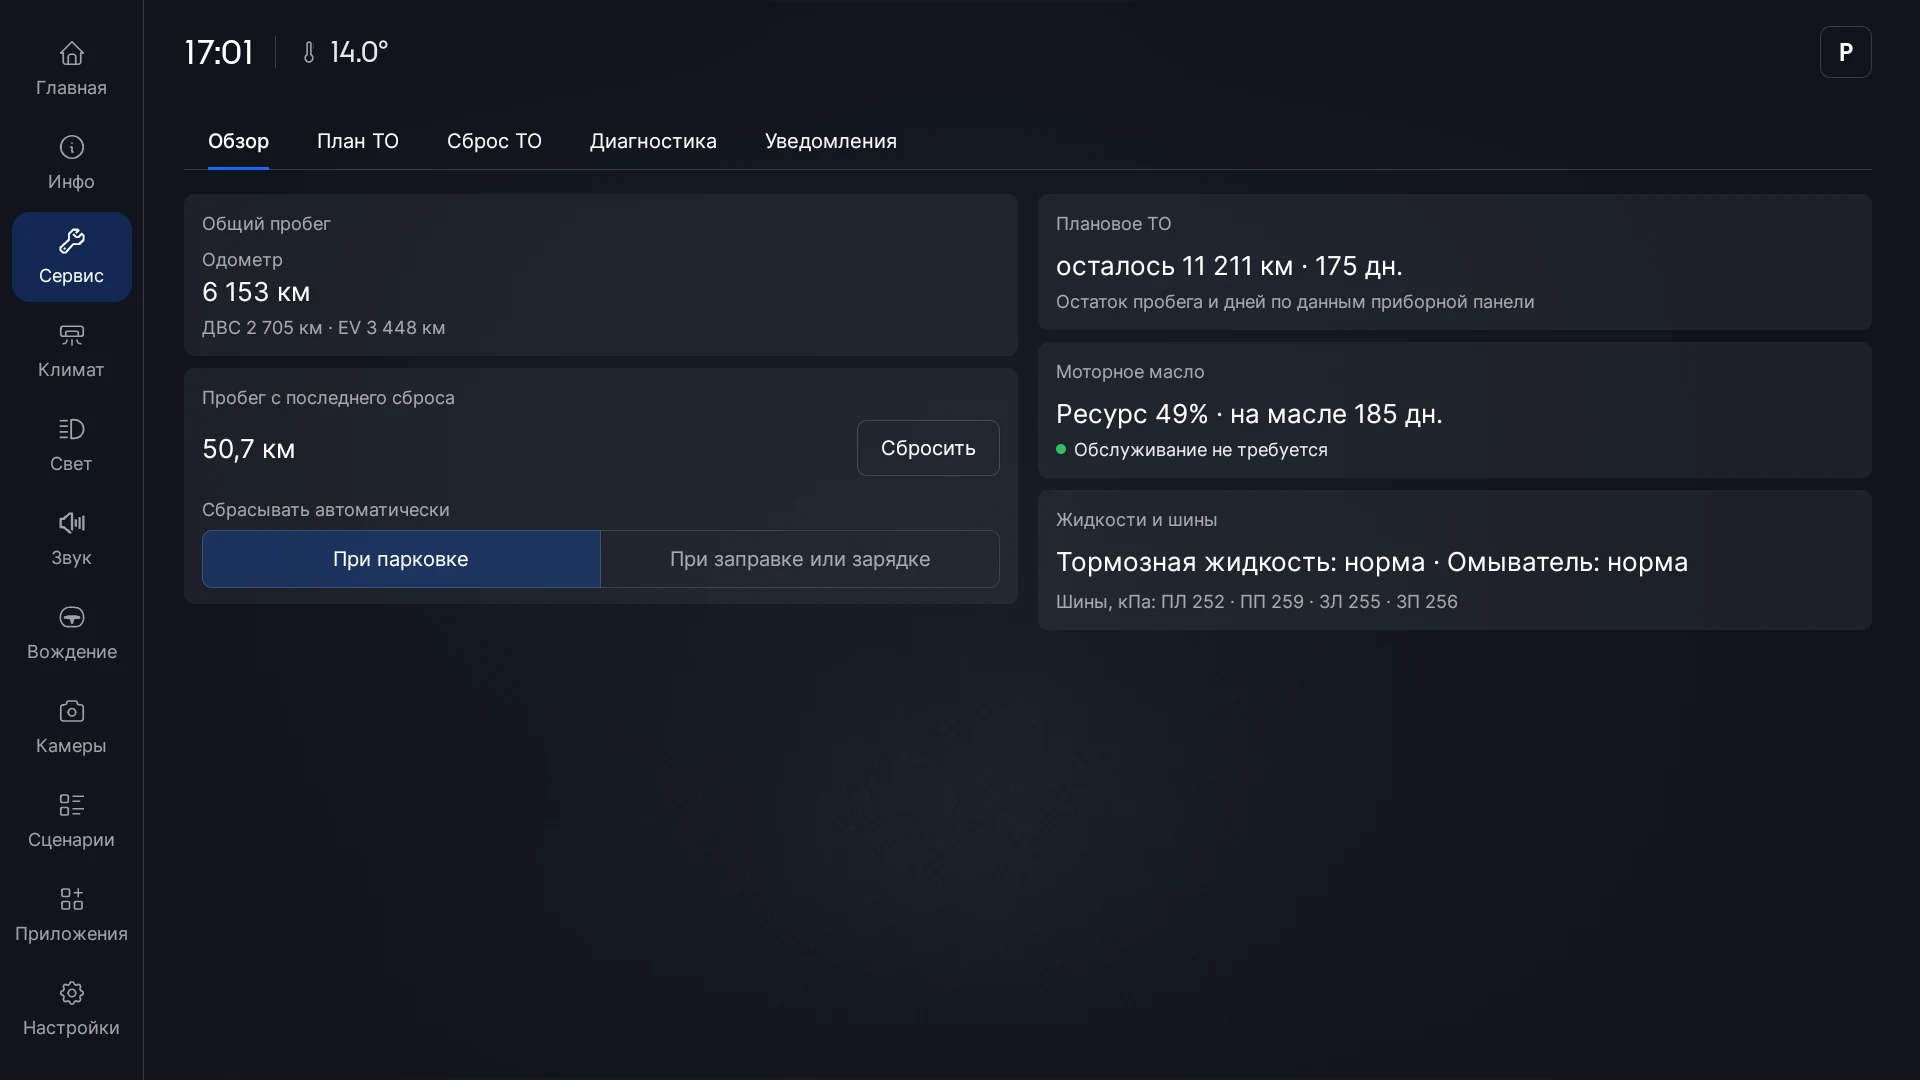1920x1080 pixels.
Task: Open the Приложения apps grid icon
Action: 71,899
